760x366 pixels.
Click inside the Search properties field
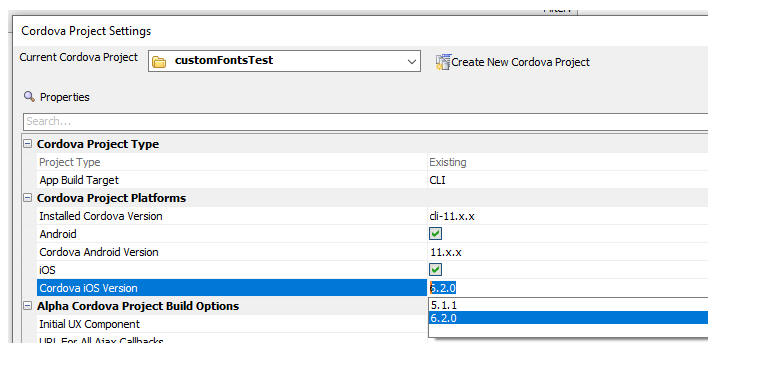pos(365,121)
